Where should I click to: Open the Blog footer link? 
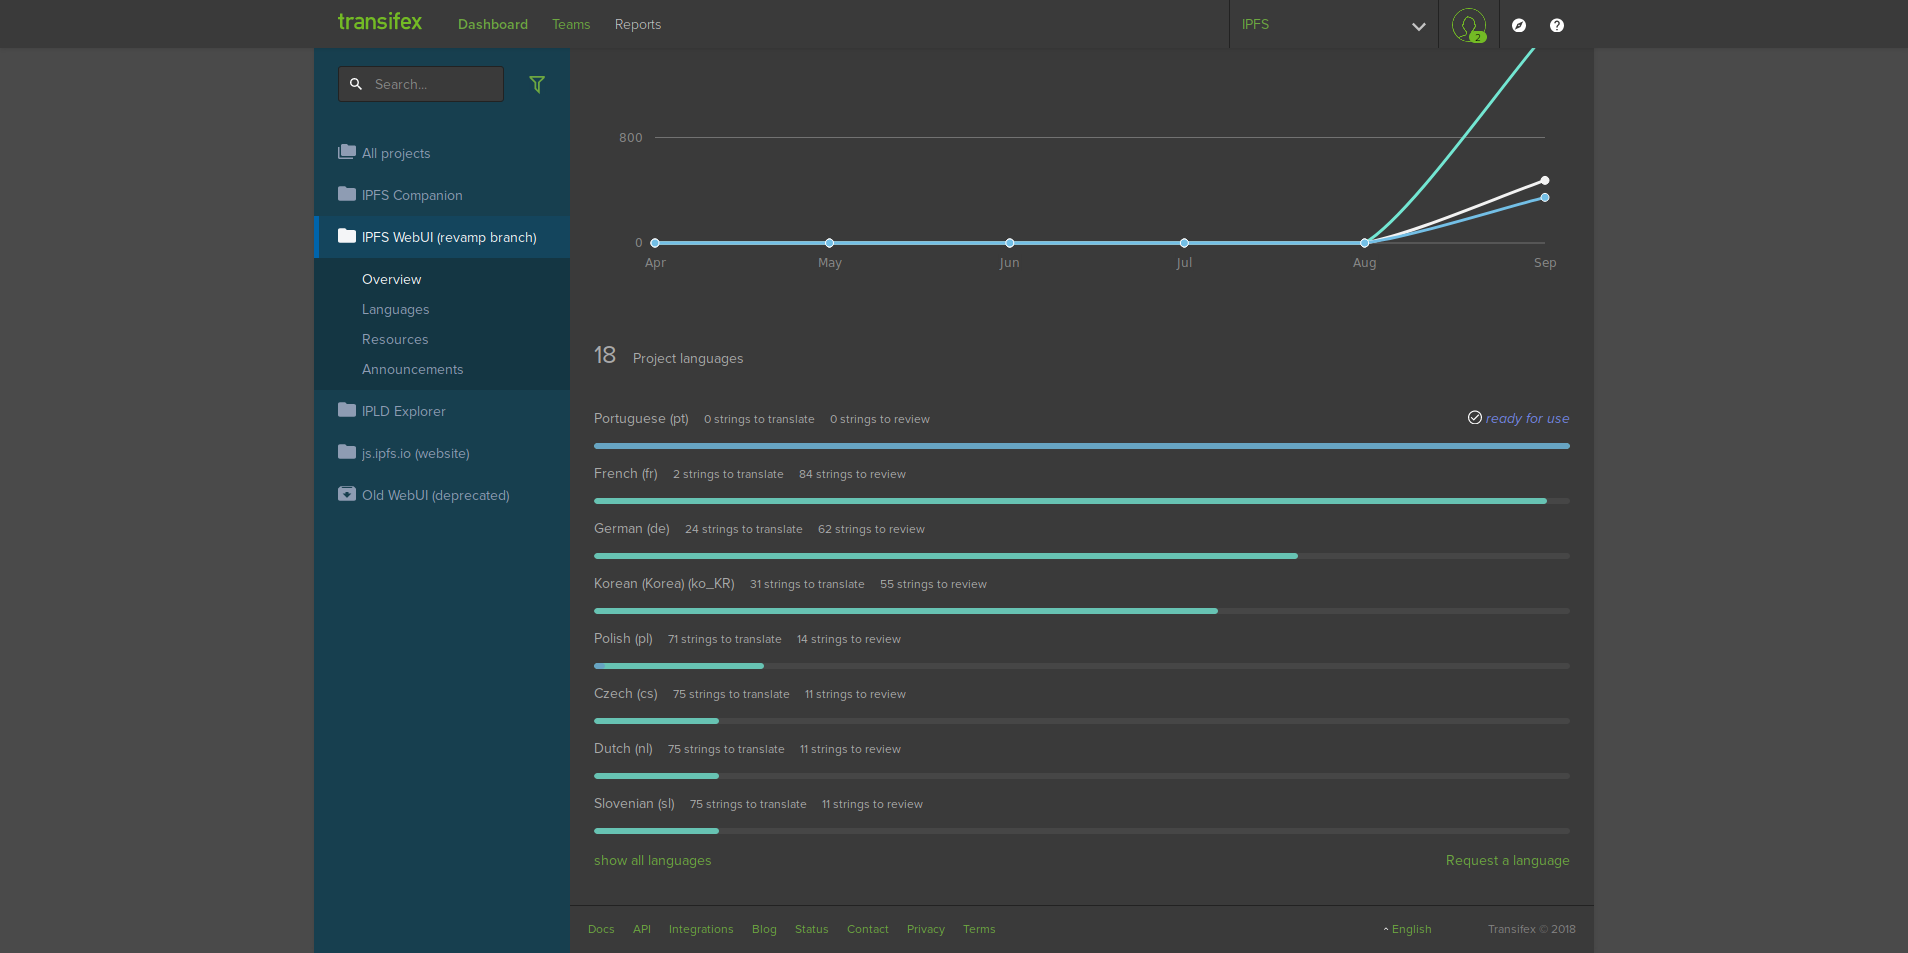tap(764, 929)
